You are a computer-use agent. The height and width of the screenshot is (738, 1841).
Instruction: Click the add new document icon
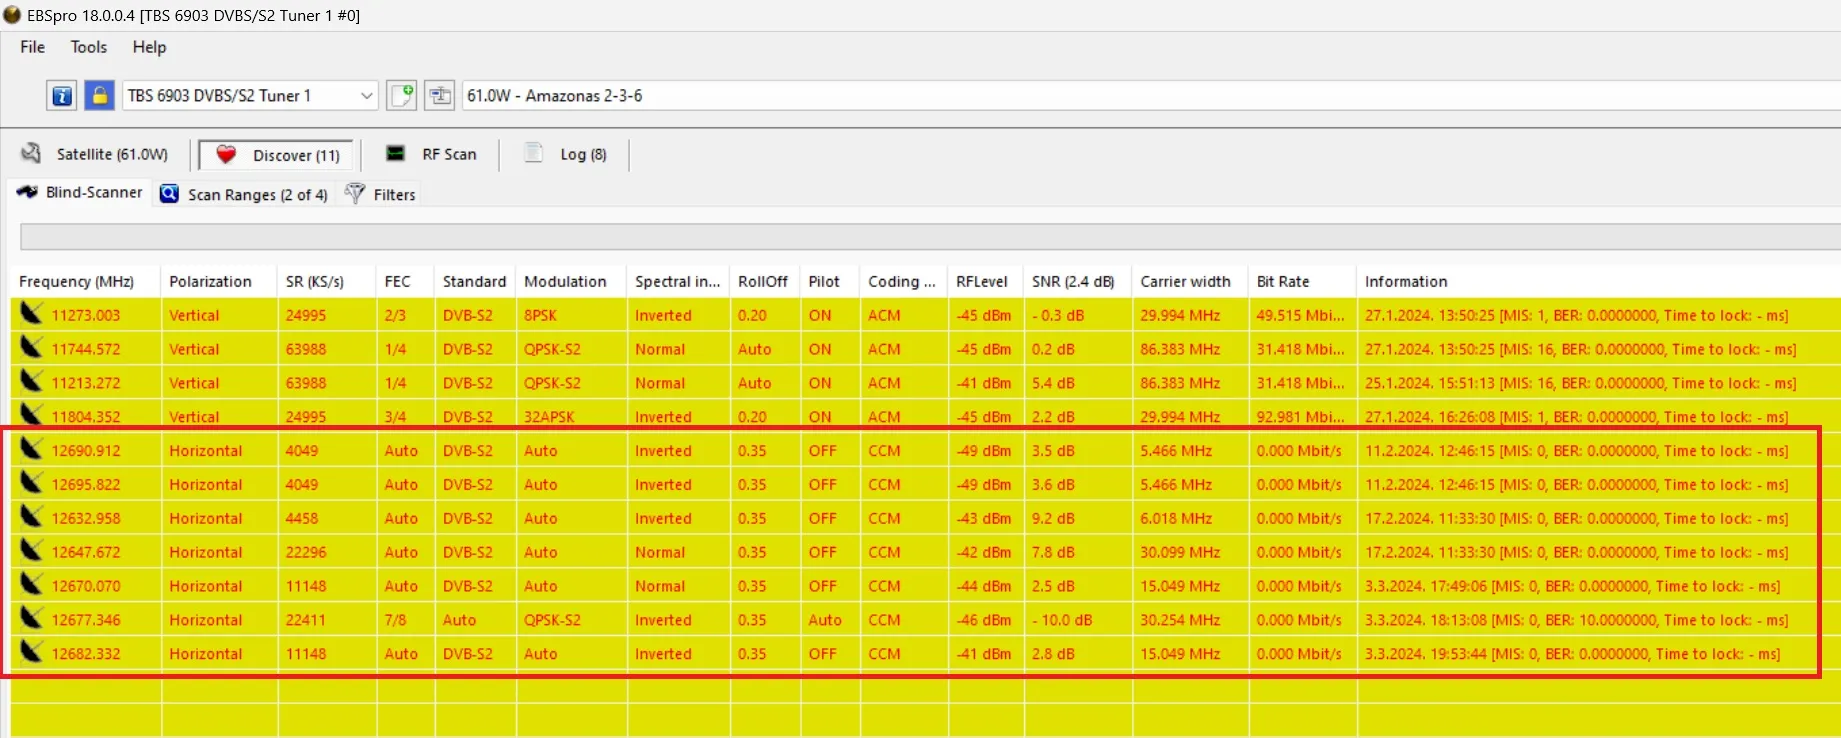[x=402, y=96]
